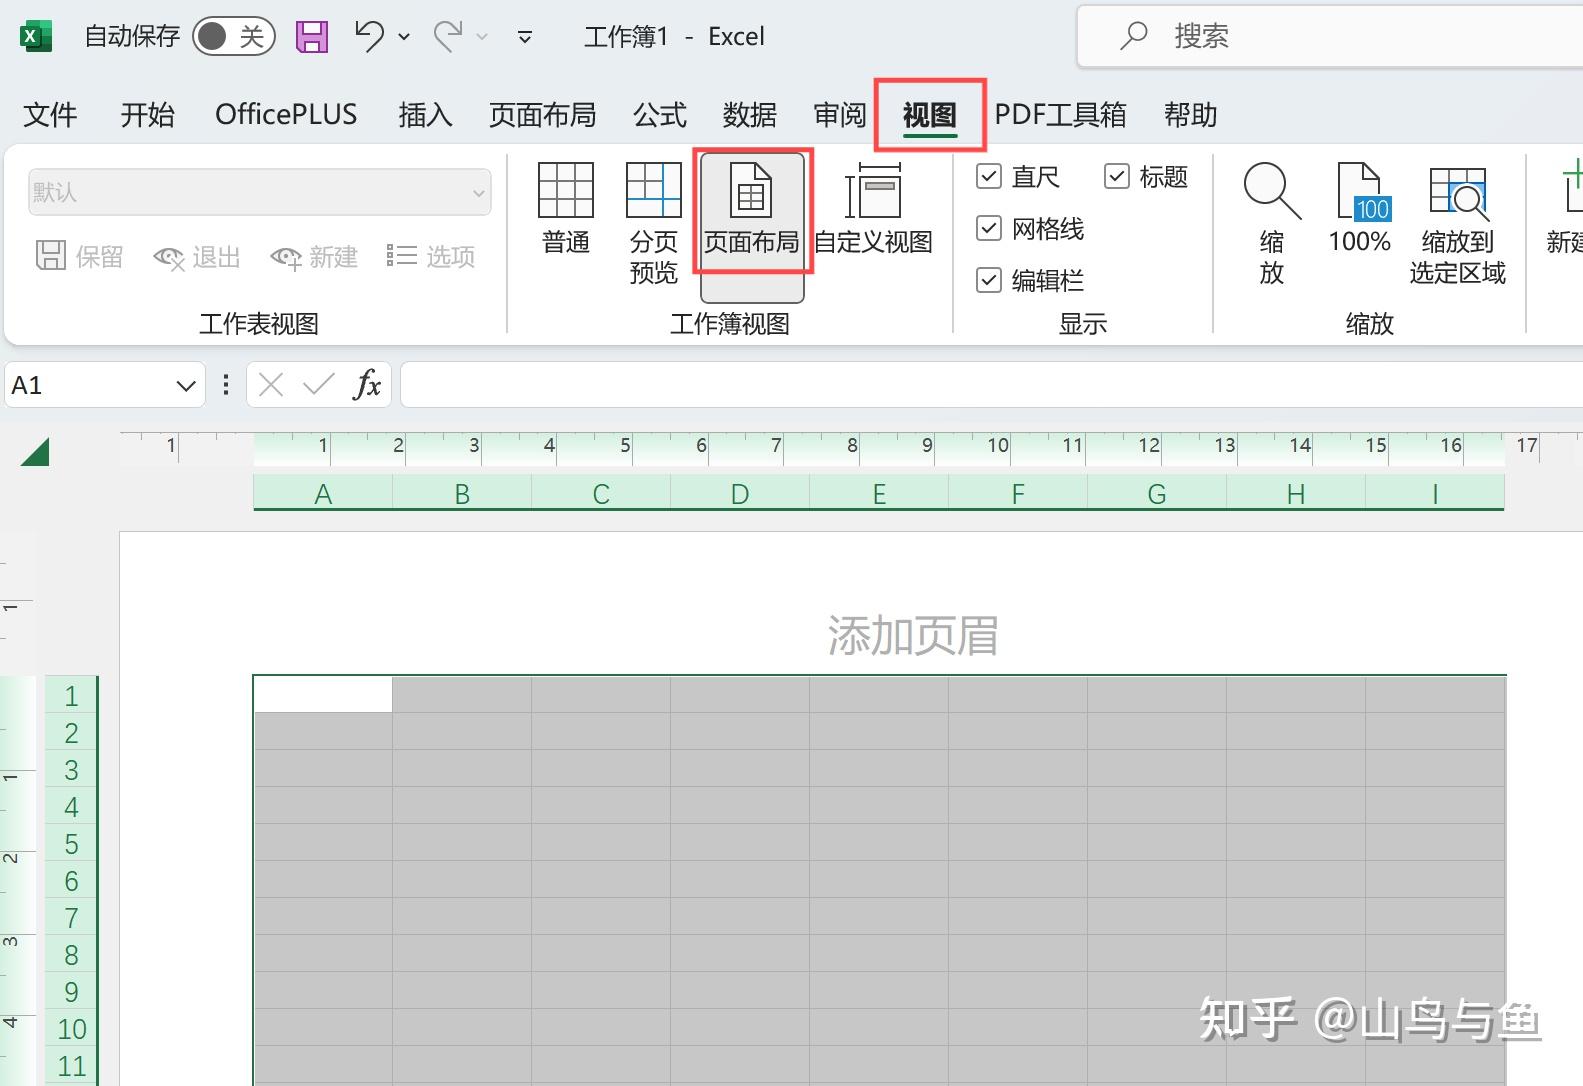Click cell A1 in the sheet
The image size is (1583, 1086).
(323, 694)
